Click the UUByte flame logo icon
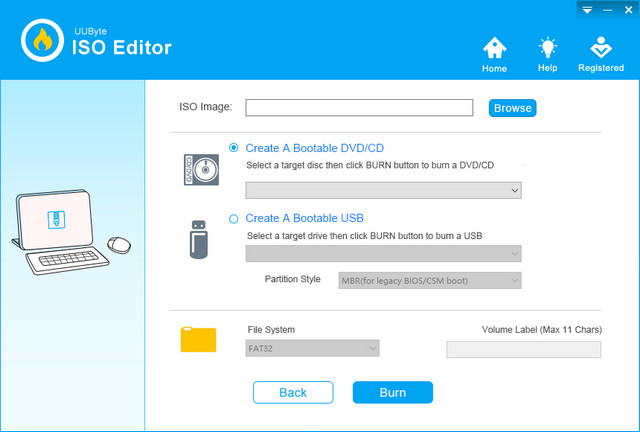 point(41,40)
